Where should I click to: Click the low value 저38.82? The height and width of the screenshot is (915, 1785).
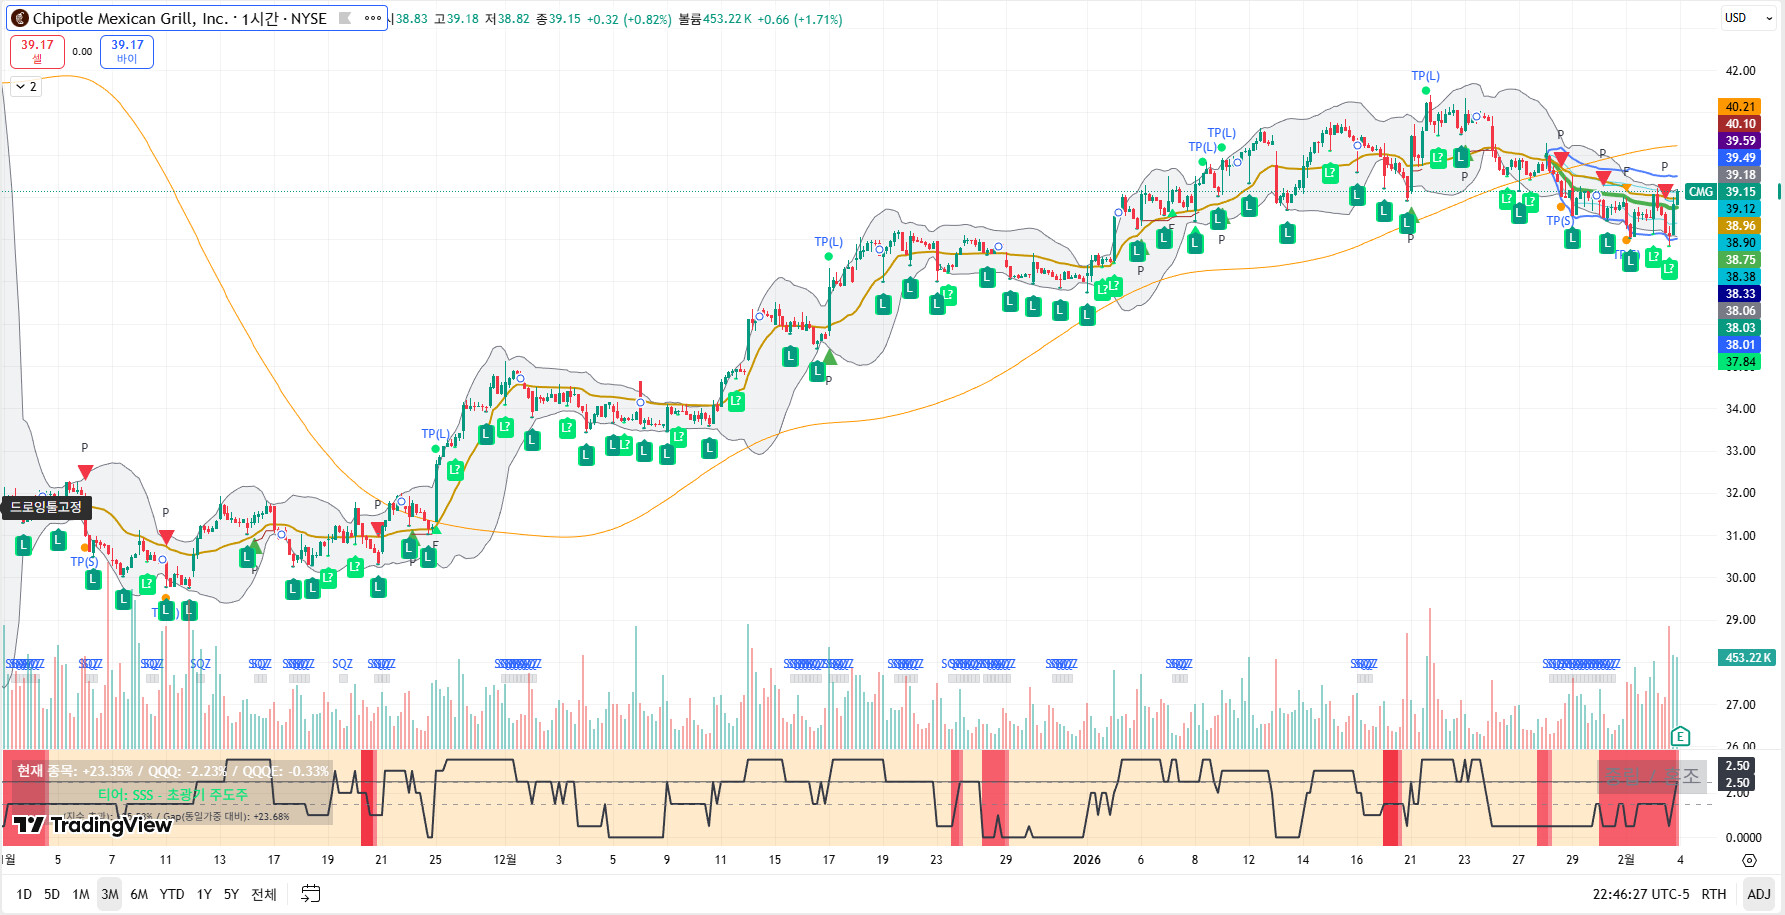(x=507, y=19)
